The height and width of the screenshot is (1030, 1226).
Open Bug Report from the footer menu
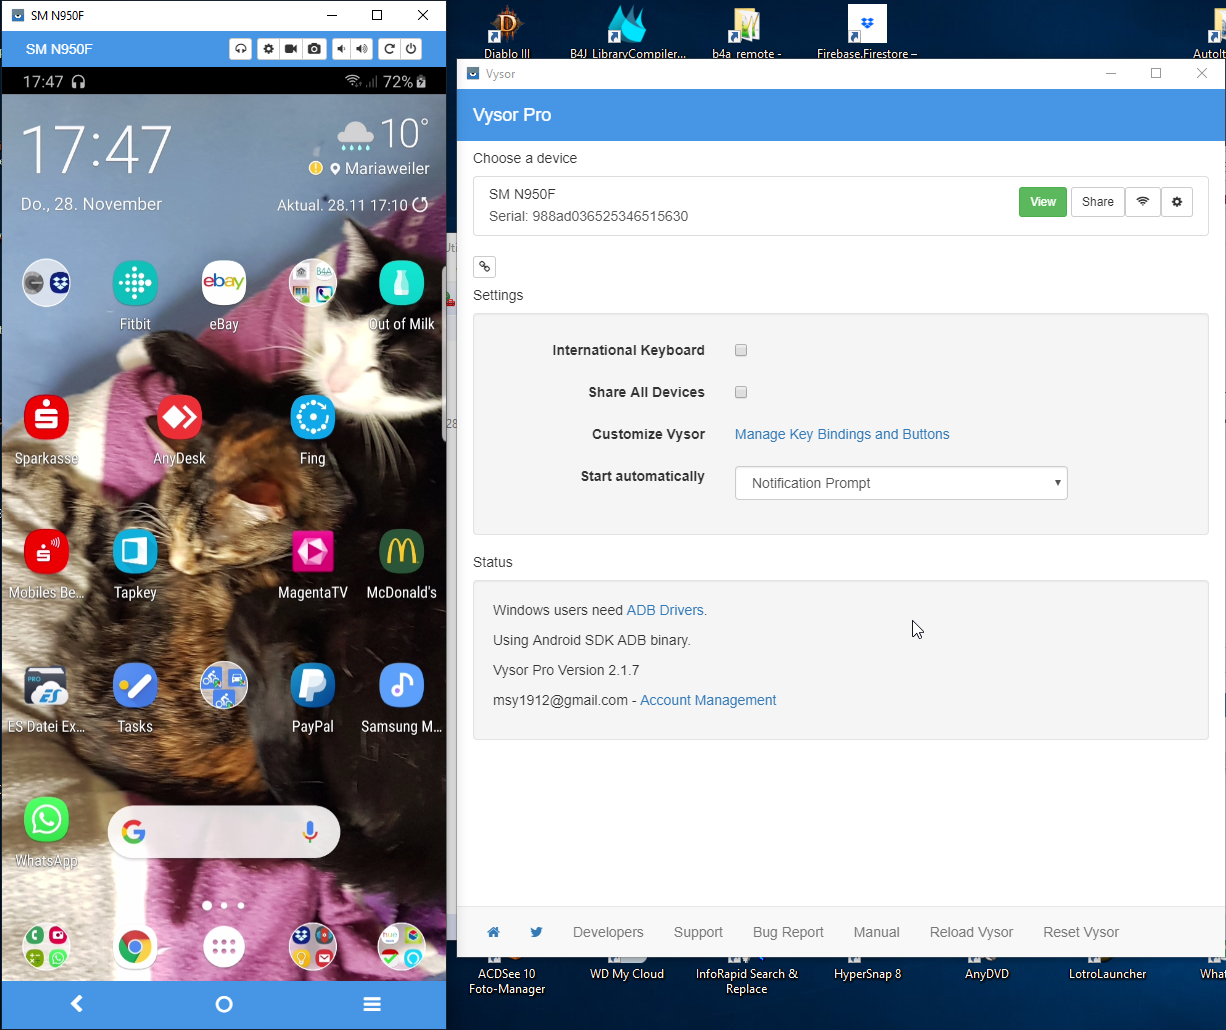[x=788, y=932]
